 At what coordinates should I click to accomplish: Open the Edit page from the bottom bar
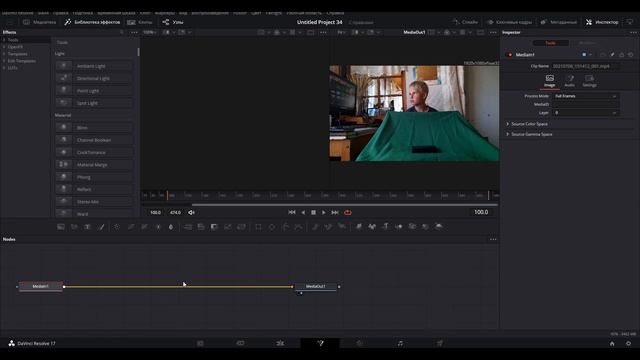pos(280,343)
